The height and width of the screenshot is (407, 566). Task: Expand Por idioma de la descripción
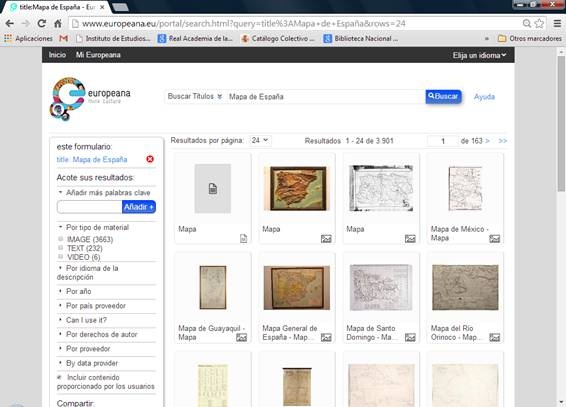(x=88, y=272)
